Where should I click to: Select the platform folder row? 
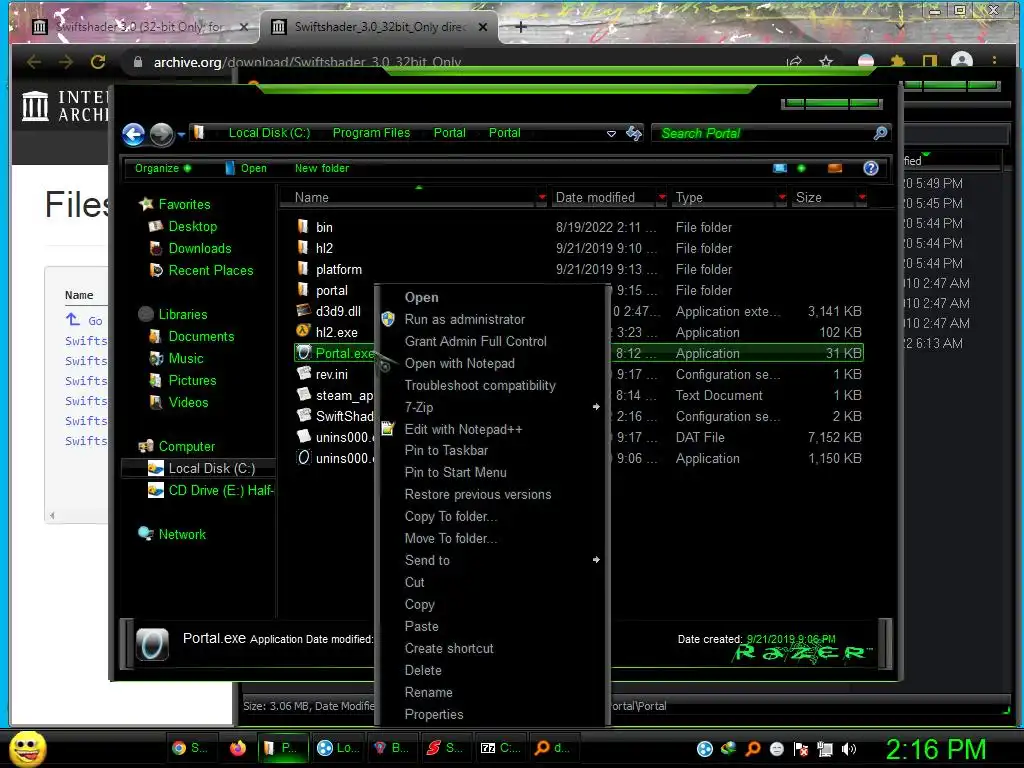(579, 269)
